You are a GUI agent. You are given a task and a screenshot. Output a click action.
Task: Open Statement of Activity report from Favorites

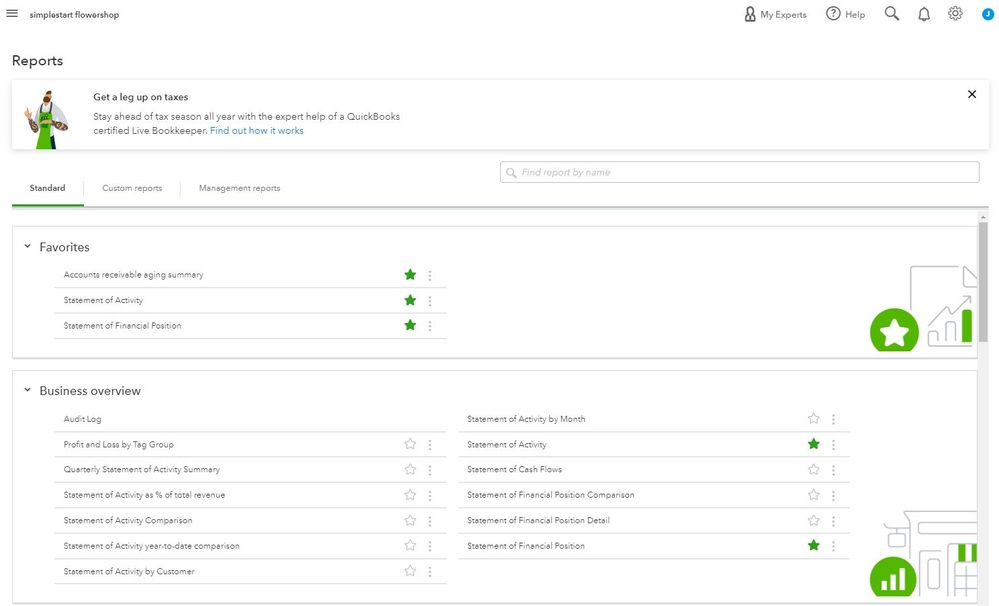click(x=103, y=300)
